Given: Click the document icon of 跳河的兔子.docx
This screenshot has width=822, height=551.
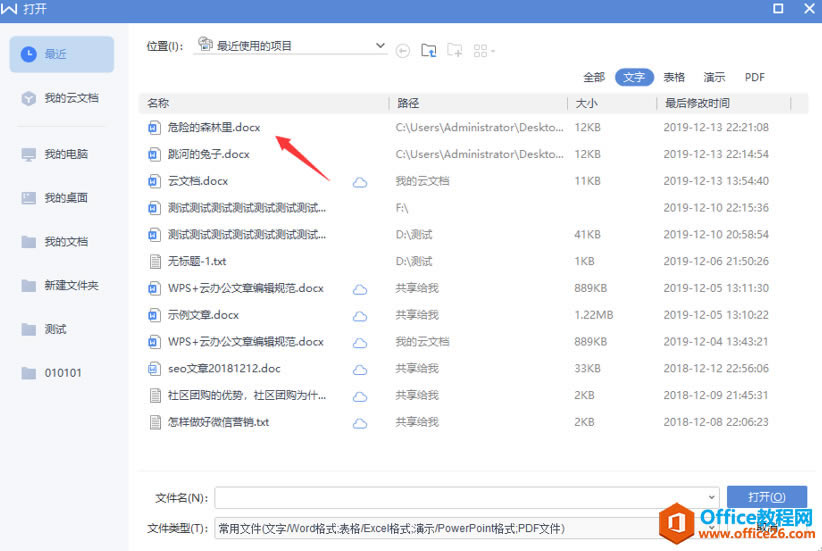Looking at the screenshot, I should [154, 154].
